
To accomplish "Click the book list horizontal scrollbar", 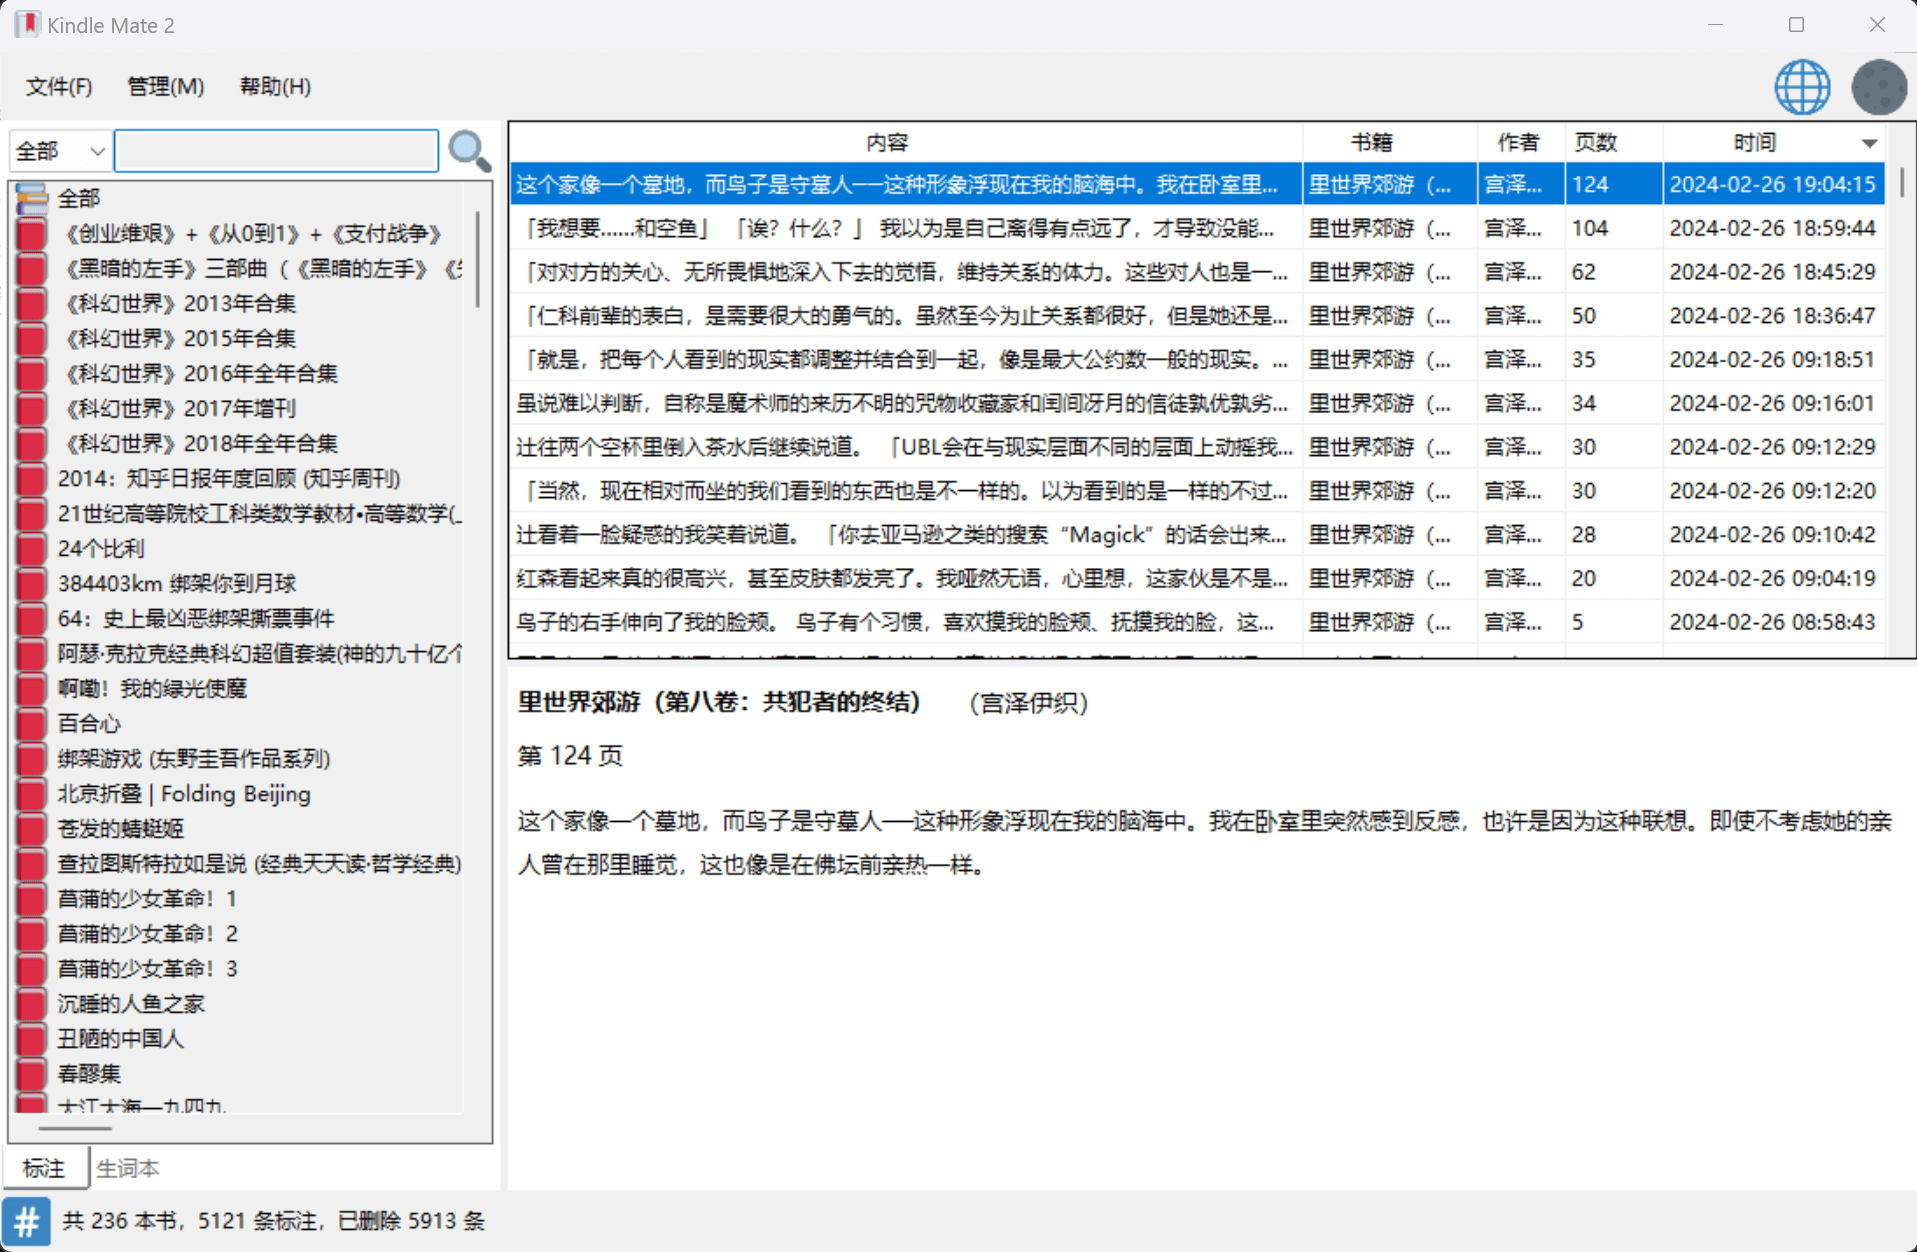I will coord(75,1128).
